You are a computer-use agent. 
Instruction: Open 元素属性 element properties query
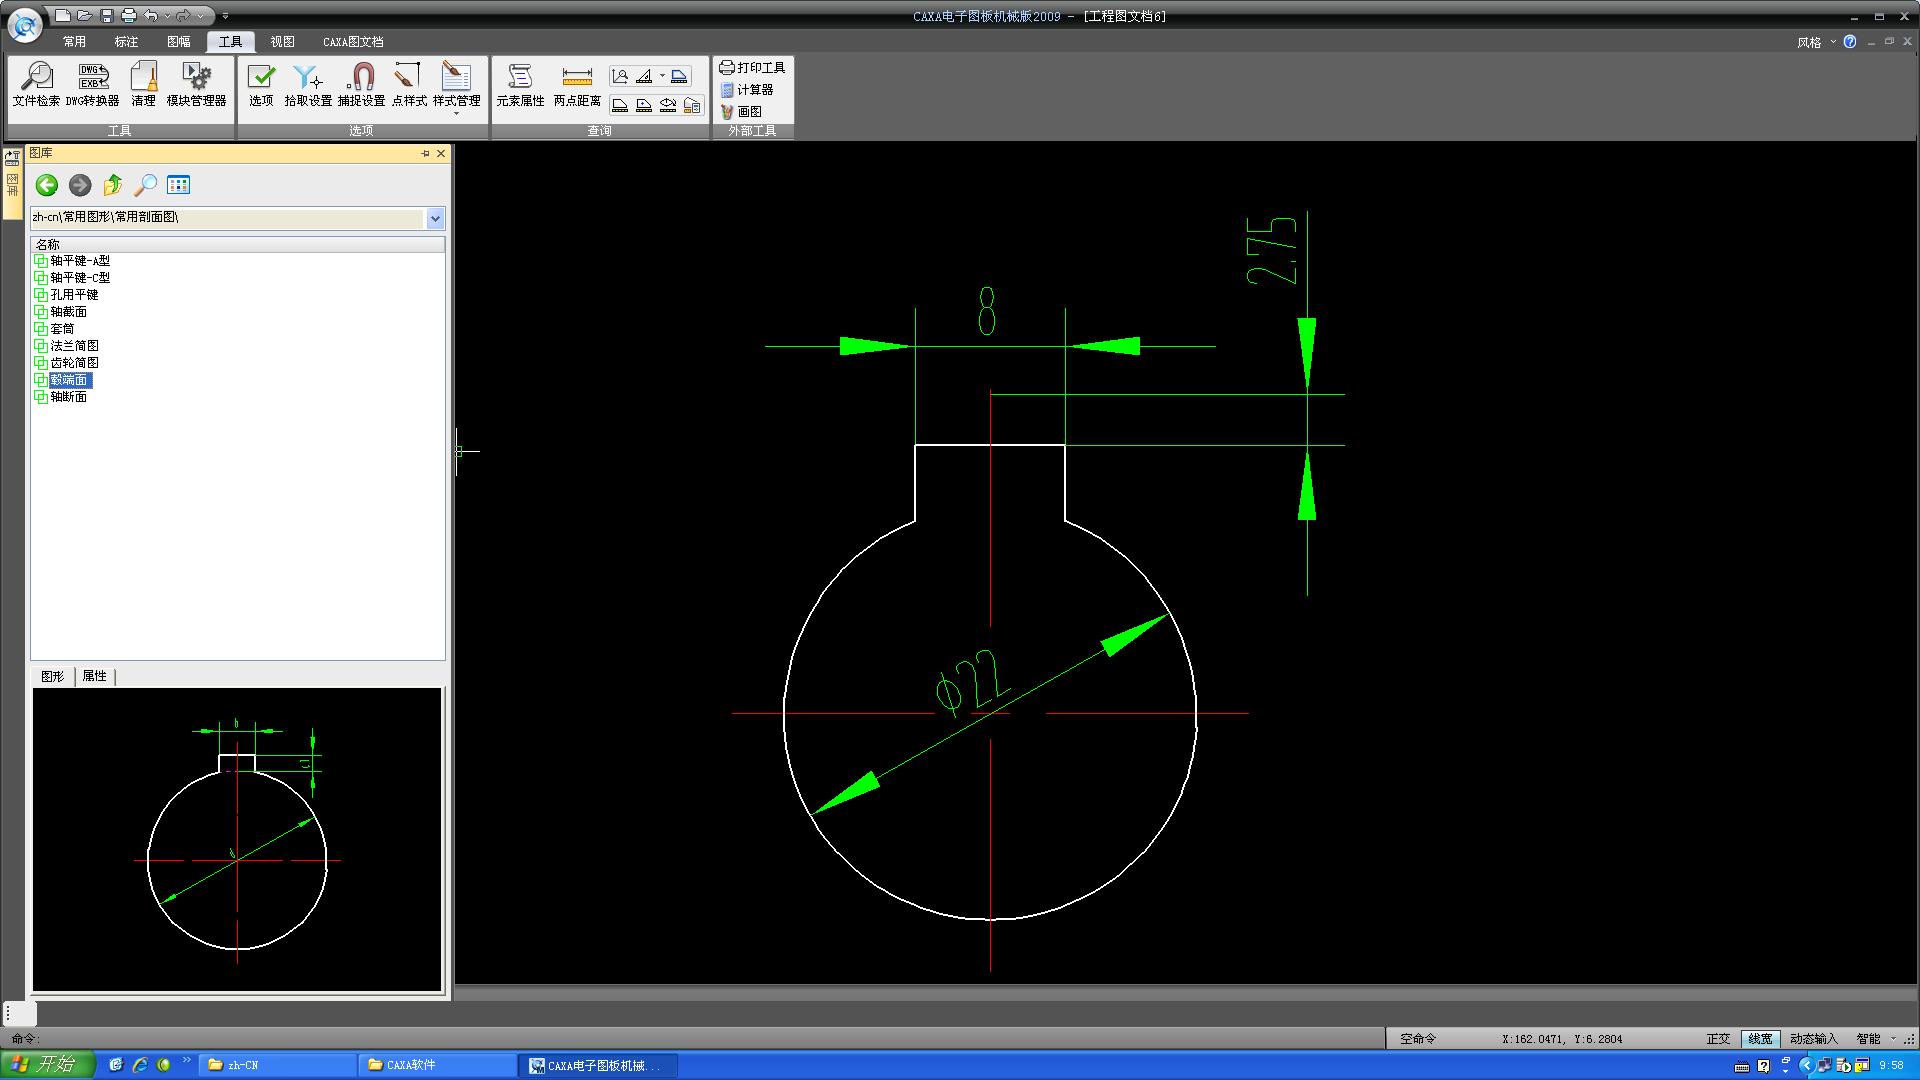[x=520, y=84]
